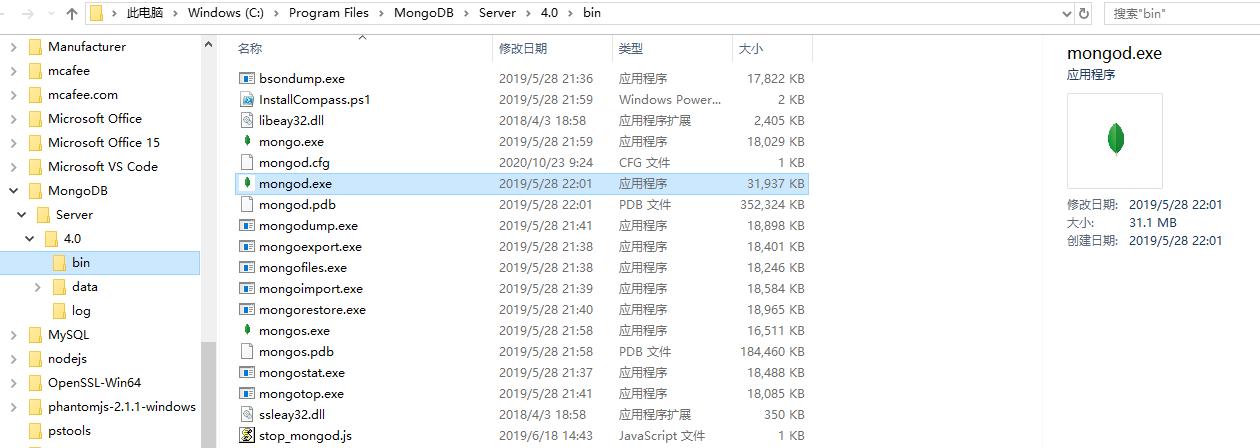Image resolution: width=1260 pixels, height=448 pixels.
Task: Click the forward arrow in navigation bar
Action: (26, 14)
